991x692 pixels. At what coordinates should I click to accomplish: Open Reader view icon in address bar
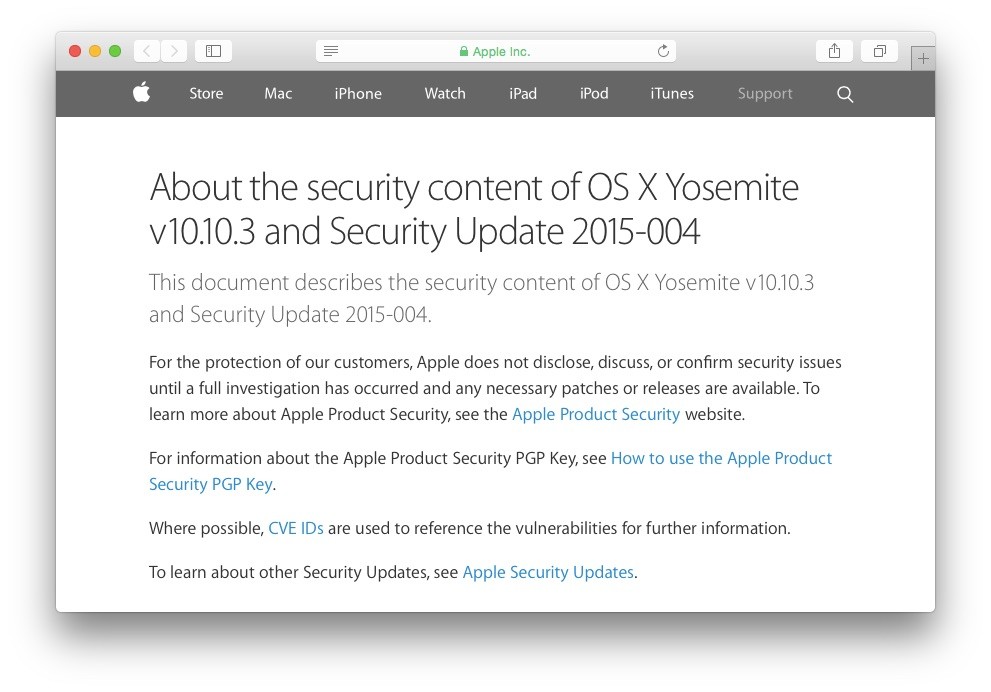pos(331,51)
